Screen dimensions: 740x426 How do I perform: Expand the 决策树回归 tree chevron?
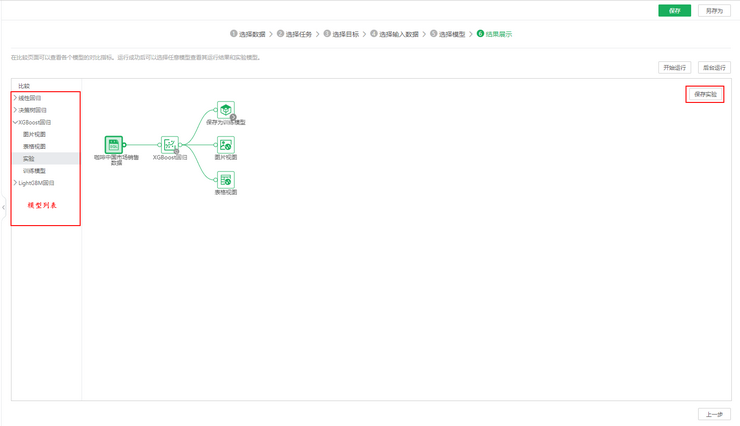(15, 110)
